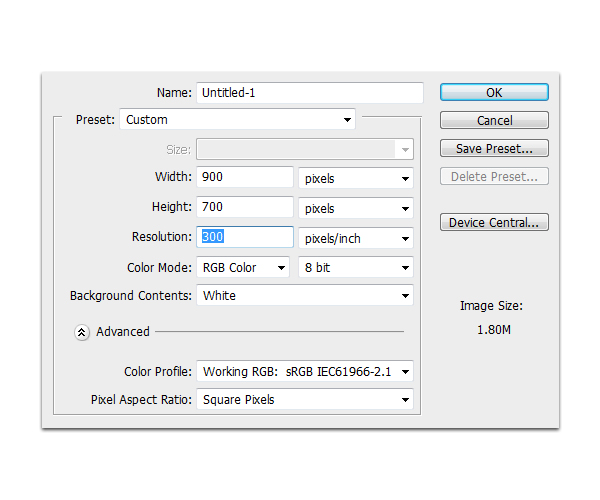Open the Pixel Aspect Ratio dropdown
The image size is (600, 500).
pos(305,400)
